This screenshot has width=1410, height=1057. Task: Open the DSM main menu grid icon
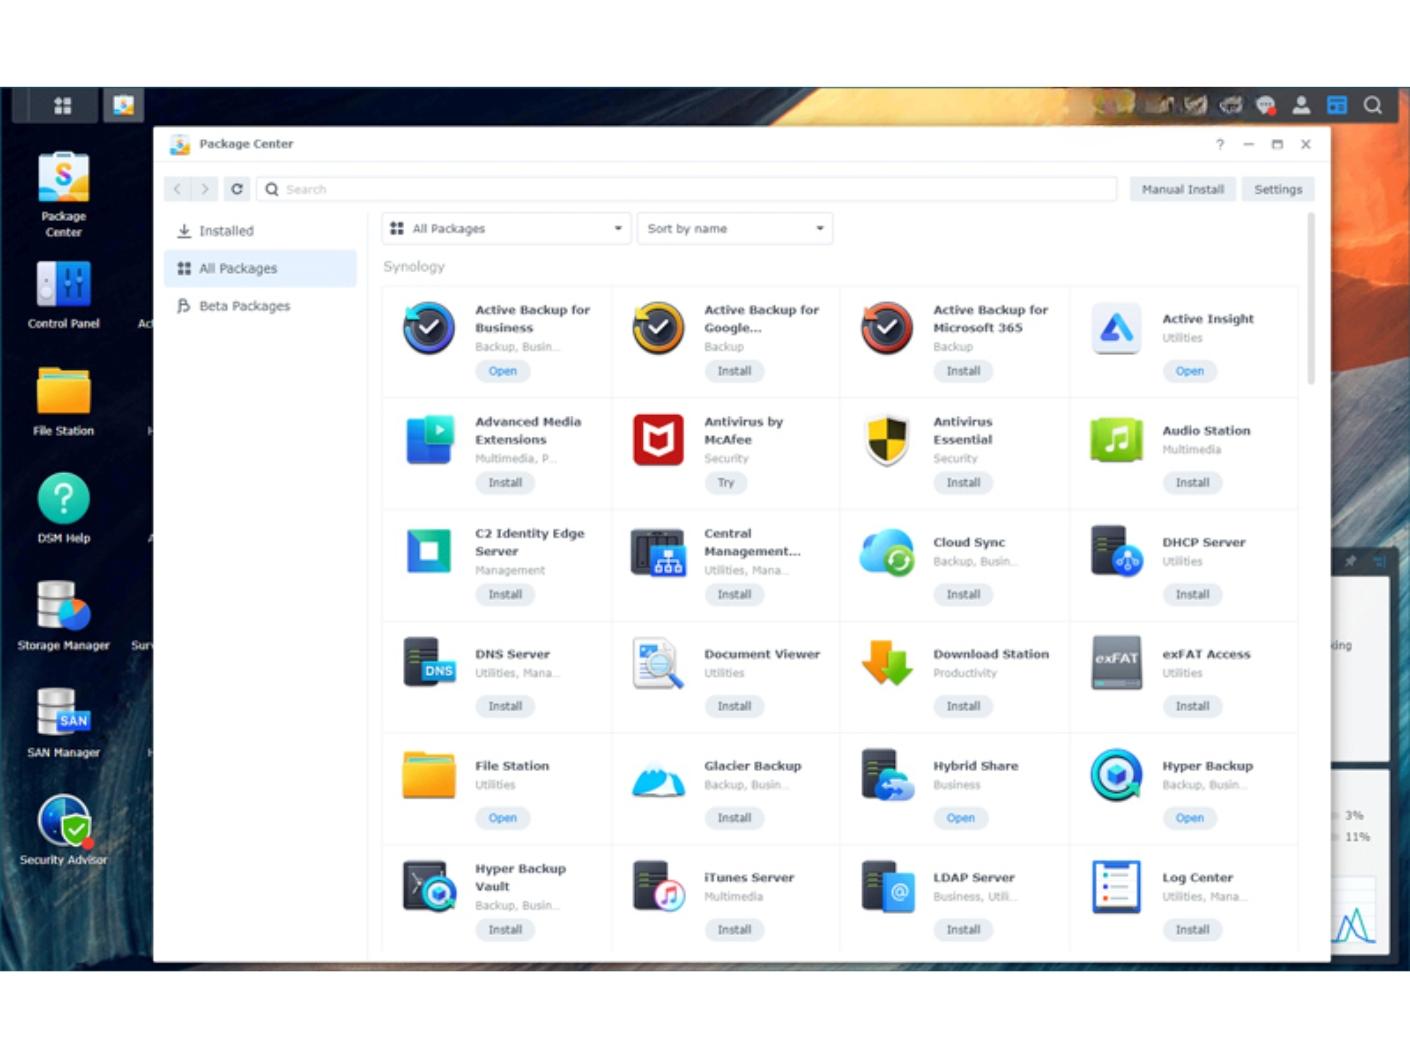[x=62, y=105]
